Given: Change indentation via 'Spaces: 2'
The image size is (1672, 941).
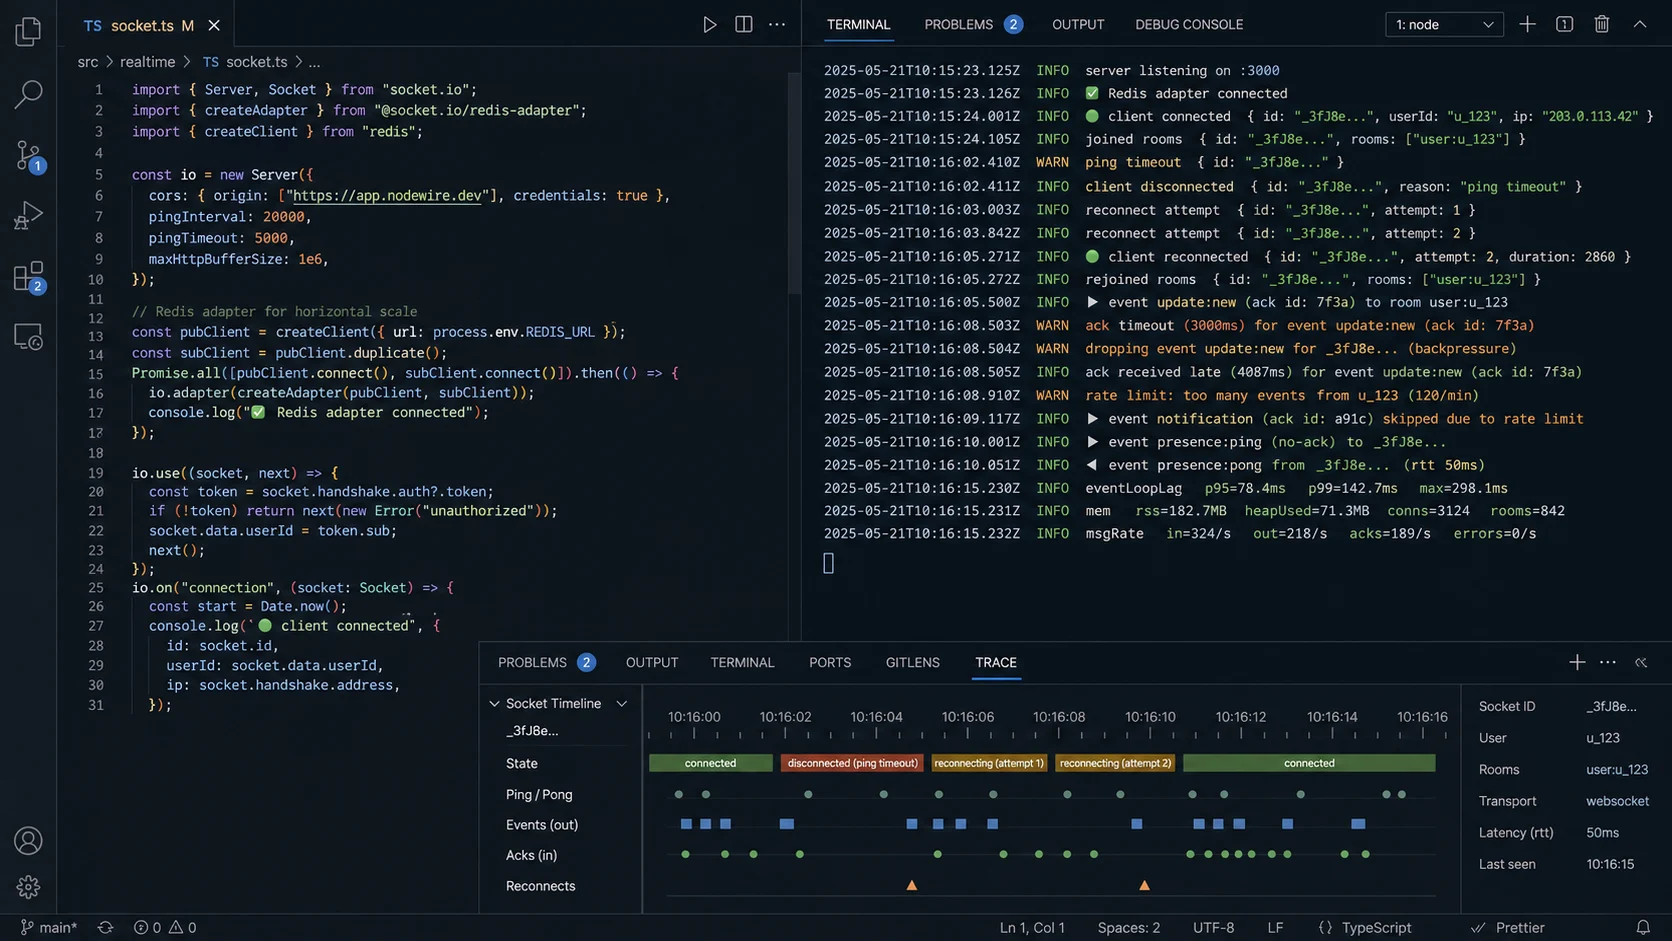Looking at the screenshot, I should 1128,927.
